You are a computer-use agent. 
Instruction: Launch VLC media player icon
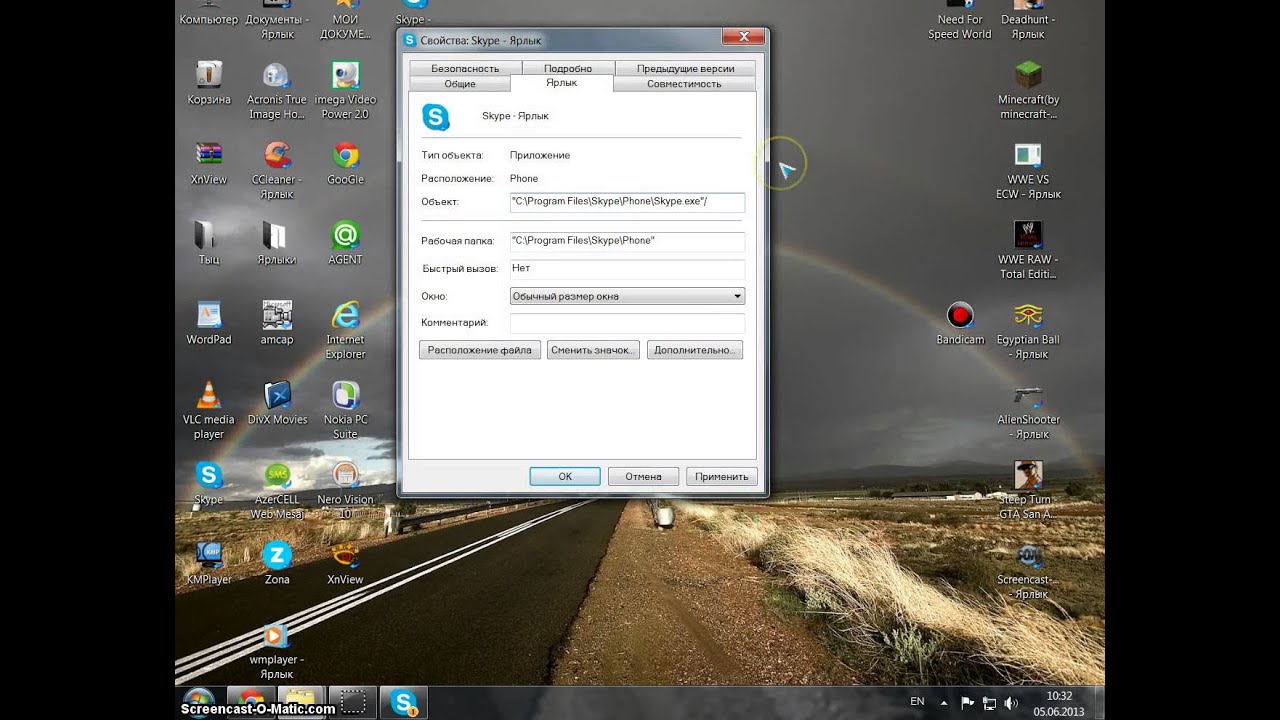(208, 411)
